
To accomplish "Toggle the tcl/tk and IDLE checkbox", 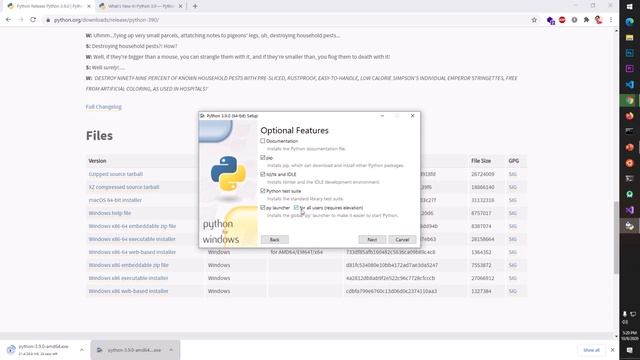I will pyautogui.click(x=263, y=174).
